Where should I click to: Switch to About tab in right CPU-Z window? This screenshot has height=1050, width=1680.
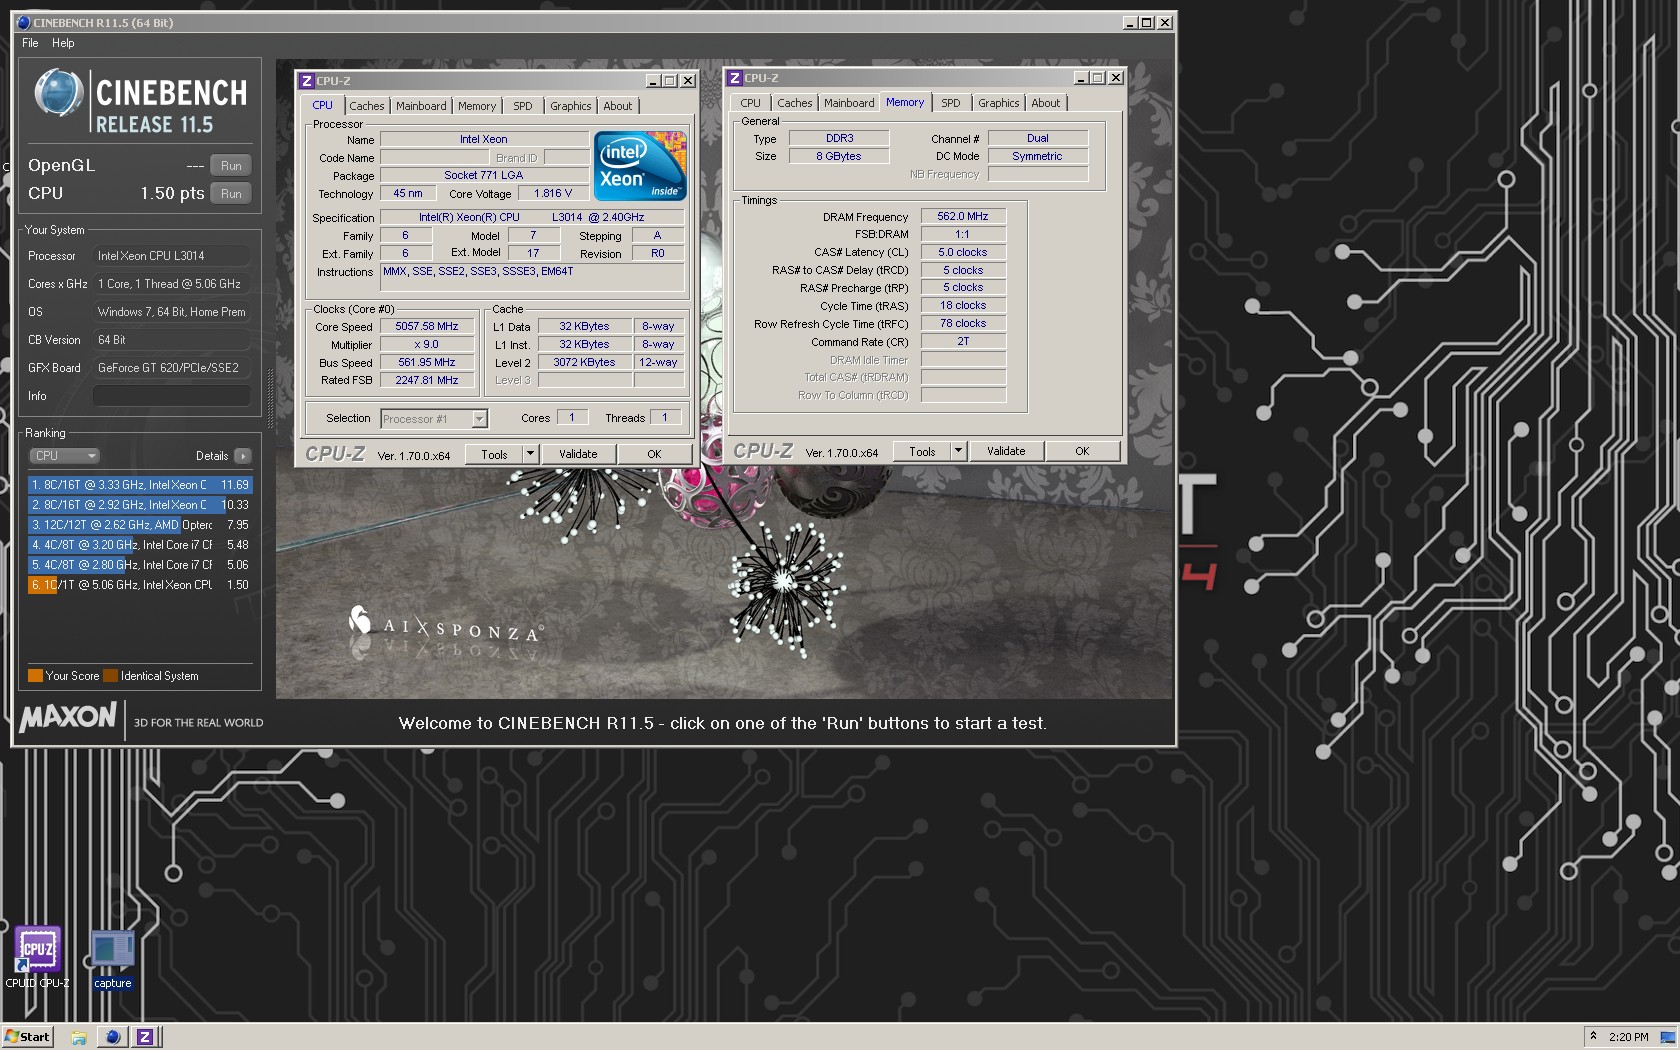point(1046,103)
